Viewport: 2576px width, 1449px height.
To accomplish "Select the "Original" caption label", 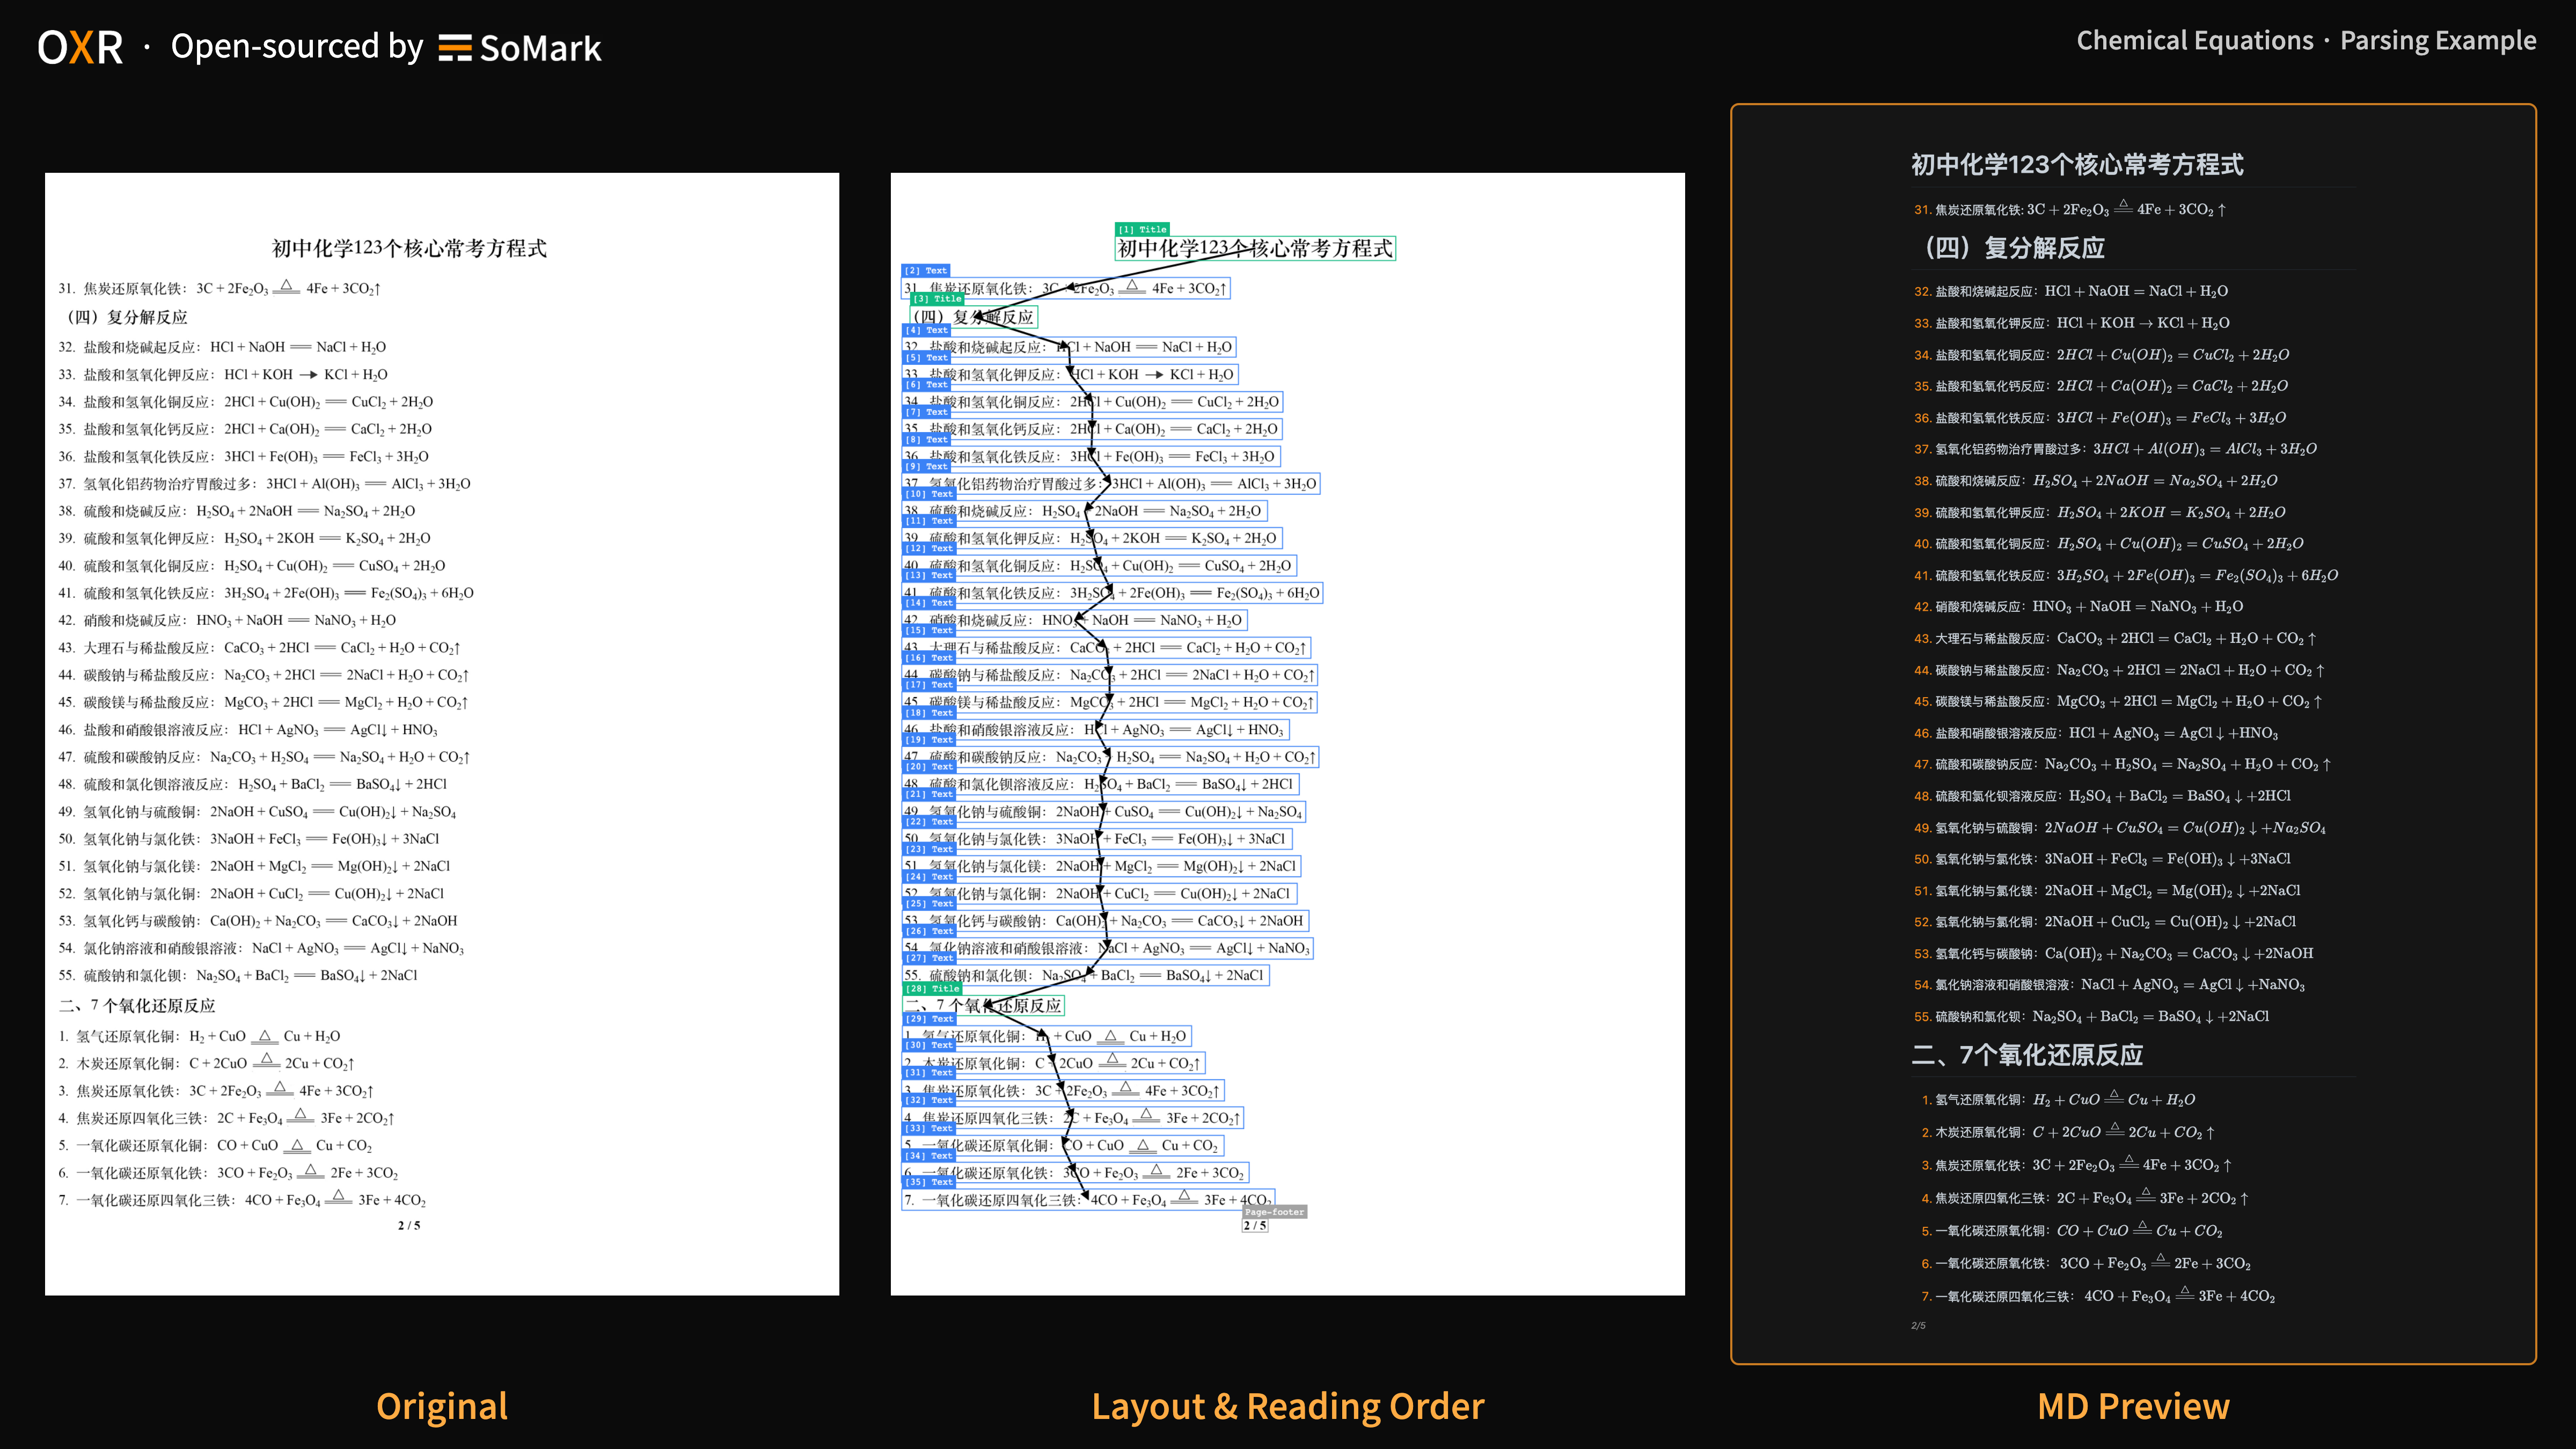I will coord(442,1406).
